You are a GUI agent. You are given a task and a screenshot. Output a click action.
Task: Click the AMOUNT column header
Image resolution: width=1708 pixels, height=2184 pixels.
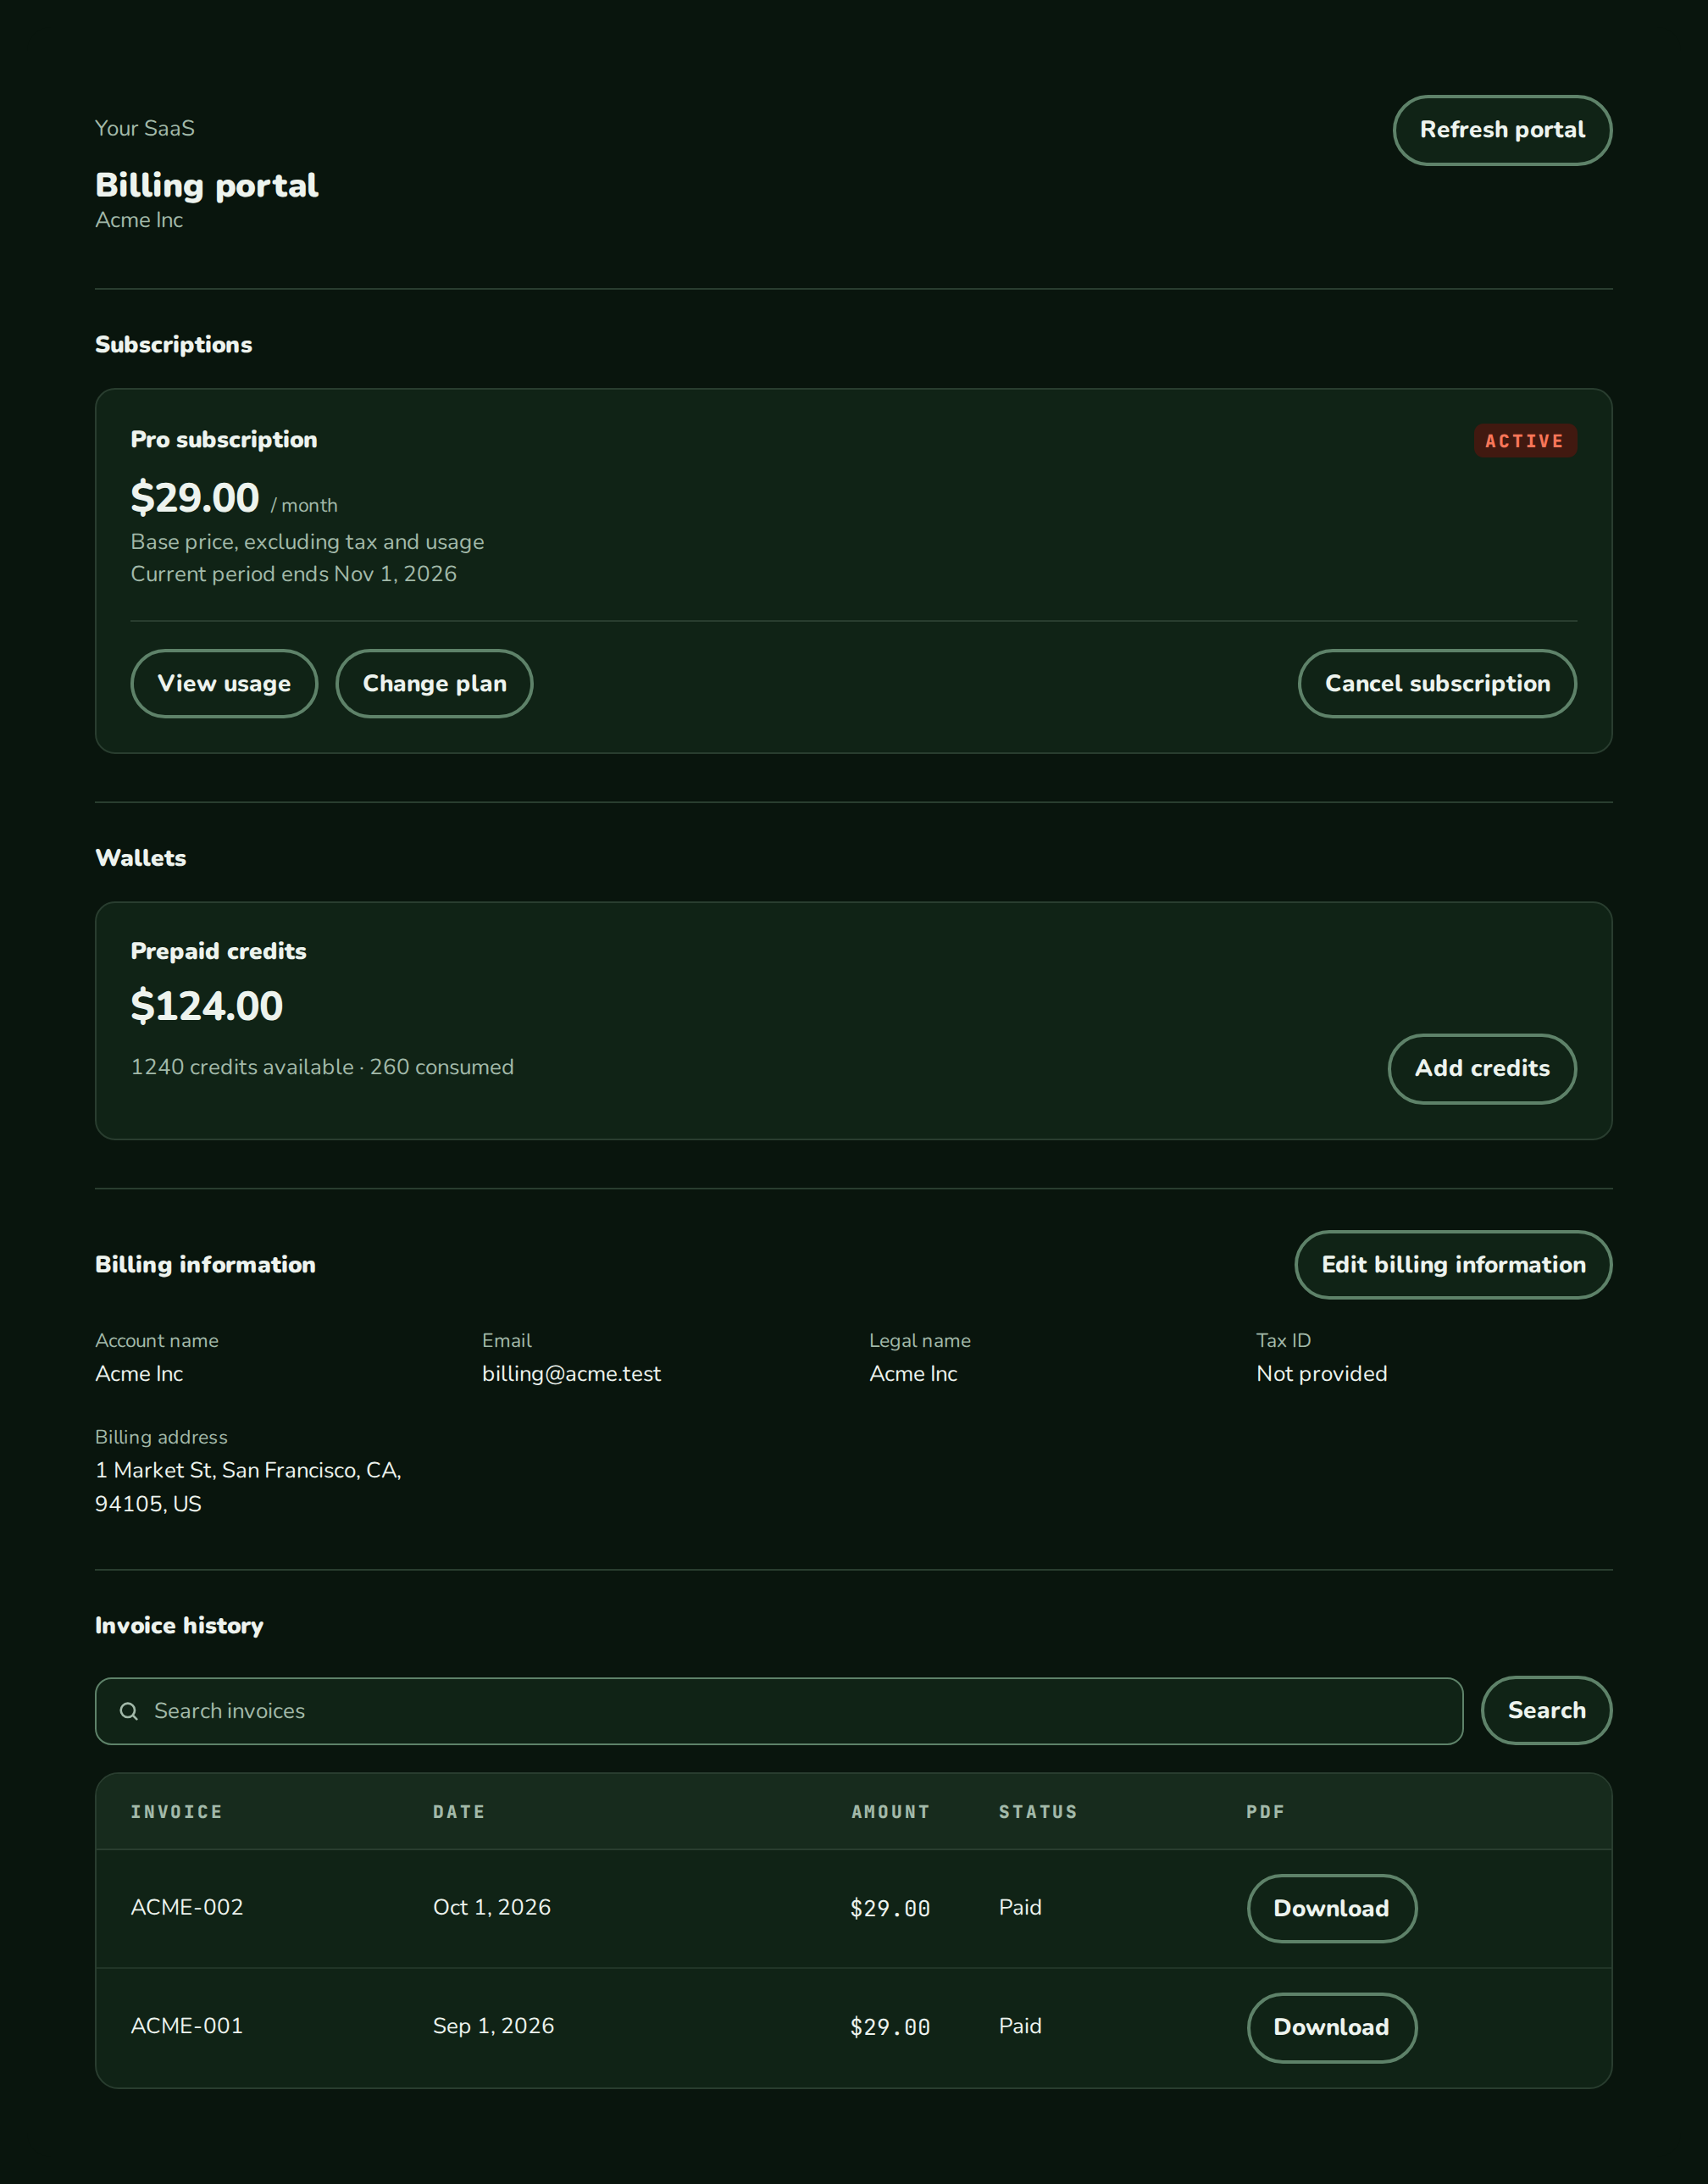pyautogui.click(x=890, y=1812)
